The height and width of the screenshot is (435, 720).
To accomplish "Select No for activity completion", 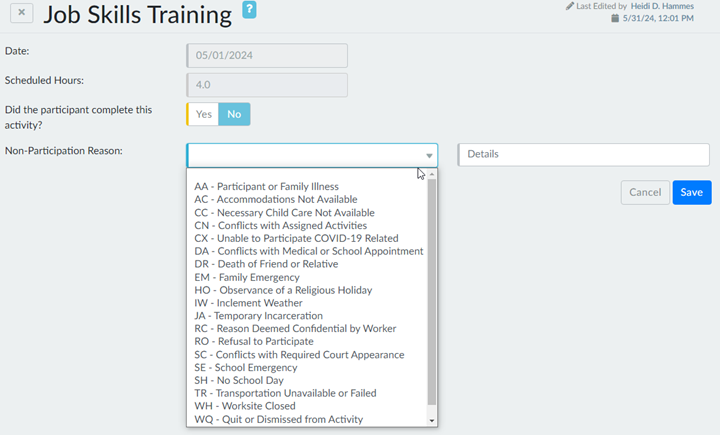I will 234,114.
